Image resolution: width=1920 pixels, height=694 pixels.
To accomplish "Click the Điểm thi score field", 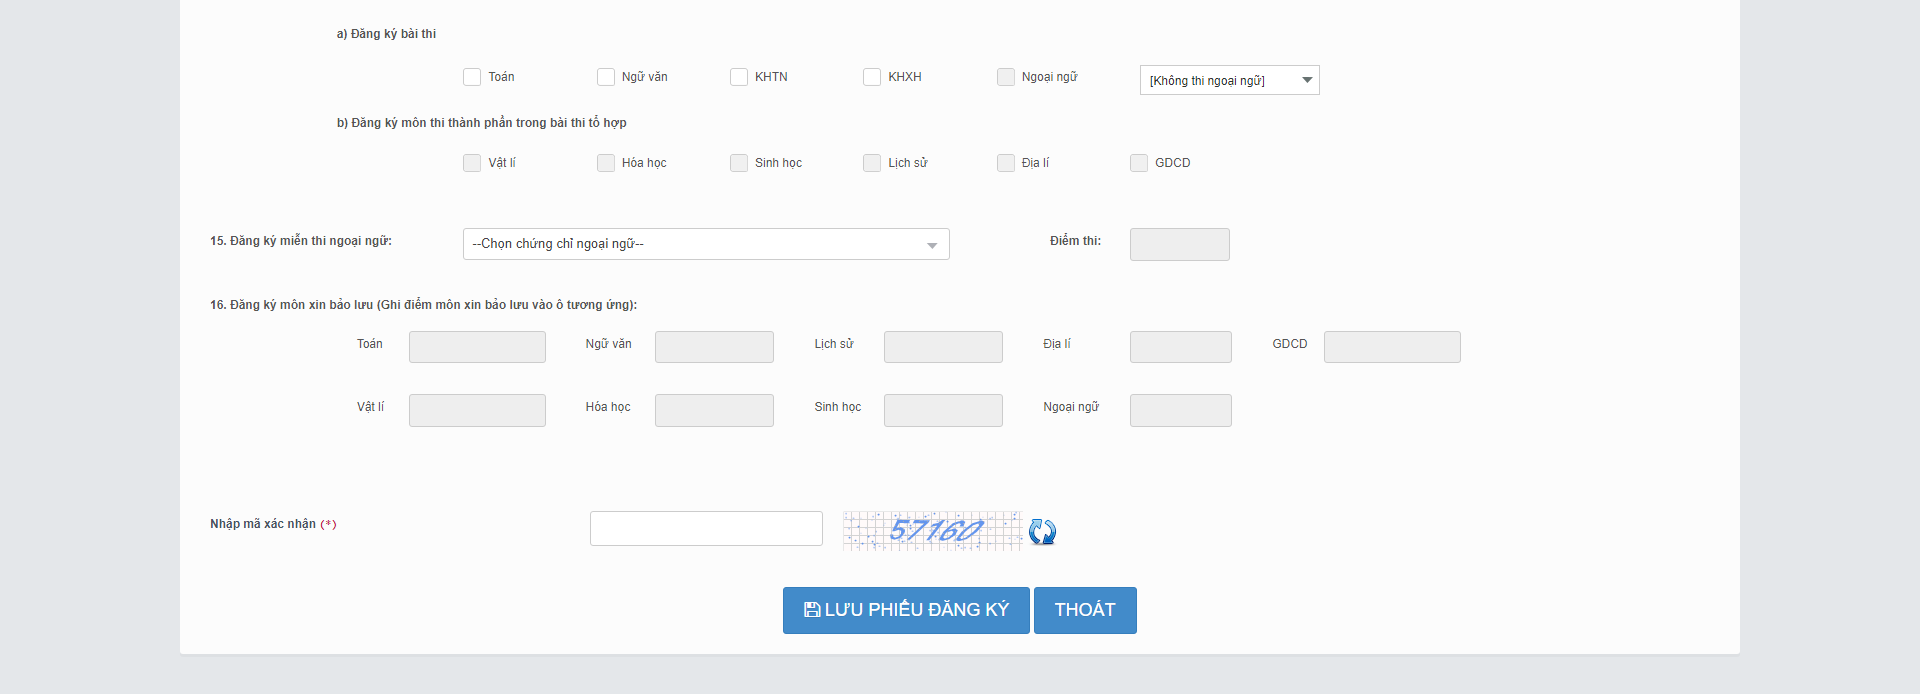I will [1180, 244].
